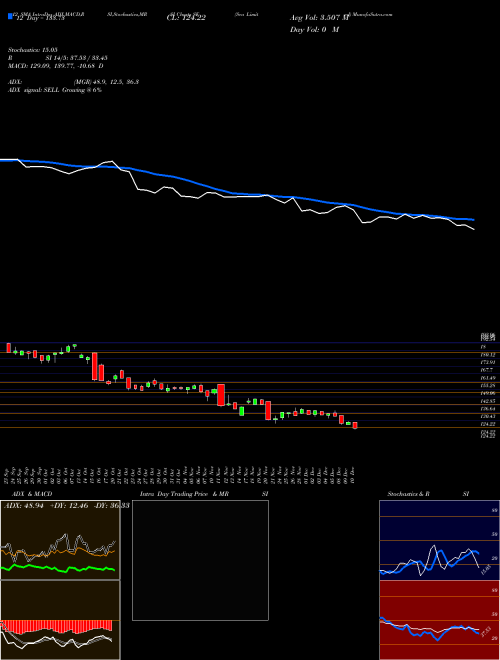
Task: Click the MunafaSutra.com watermark link text
Action: click(x=370, y=14)
